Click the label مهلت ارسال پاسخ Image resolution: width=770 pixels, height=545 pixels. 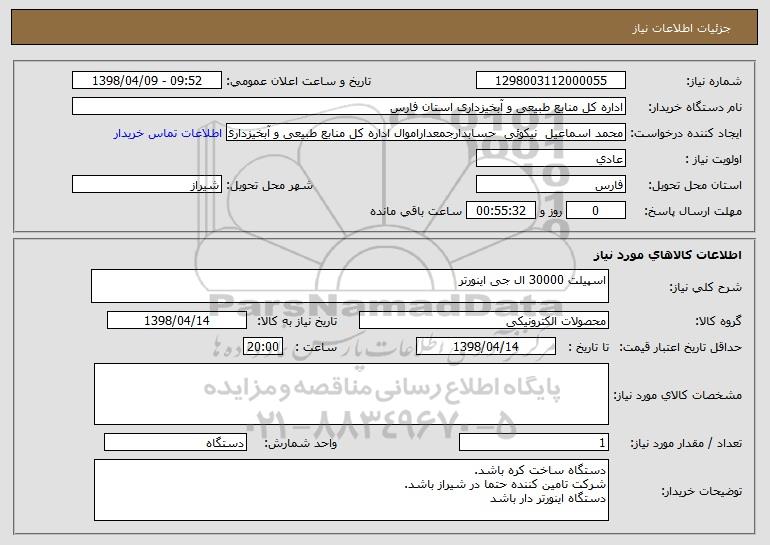point(693,212)
